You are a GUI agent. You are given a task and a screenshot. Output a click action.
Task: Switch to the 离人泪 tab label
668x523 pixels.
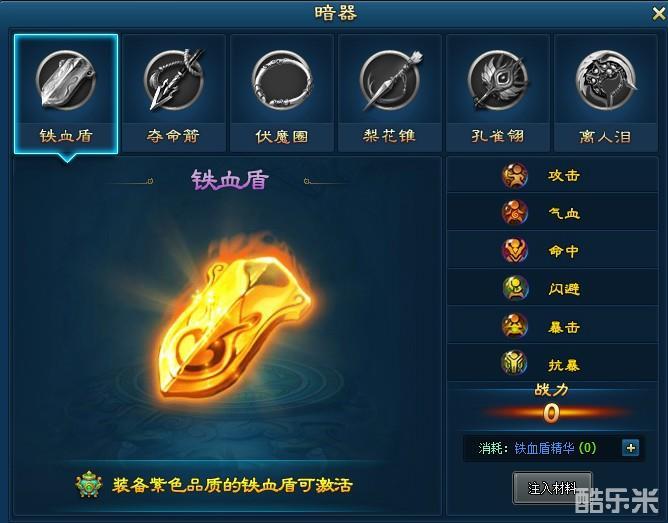[x=605, y=137]
